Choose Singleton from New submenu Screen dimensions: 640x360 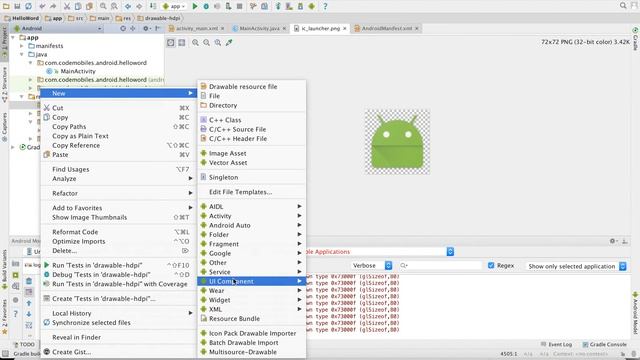tap(251, 178)
